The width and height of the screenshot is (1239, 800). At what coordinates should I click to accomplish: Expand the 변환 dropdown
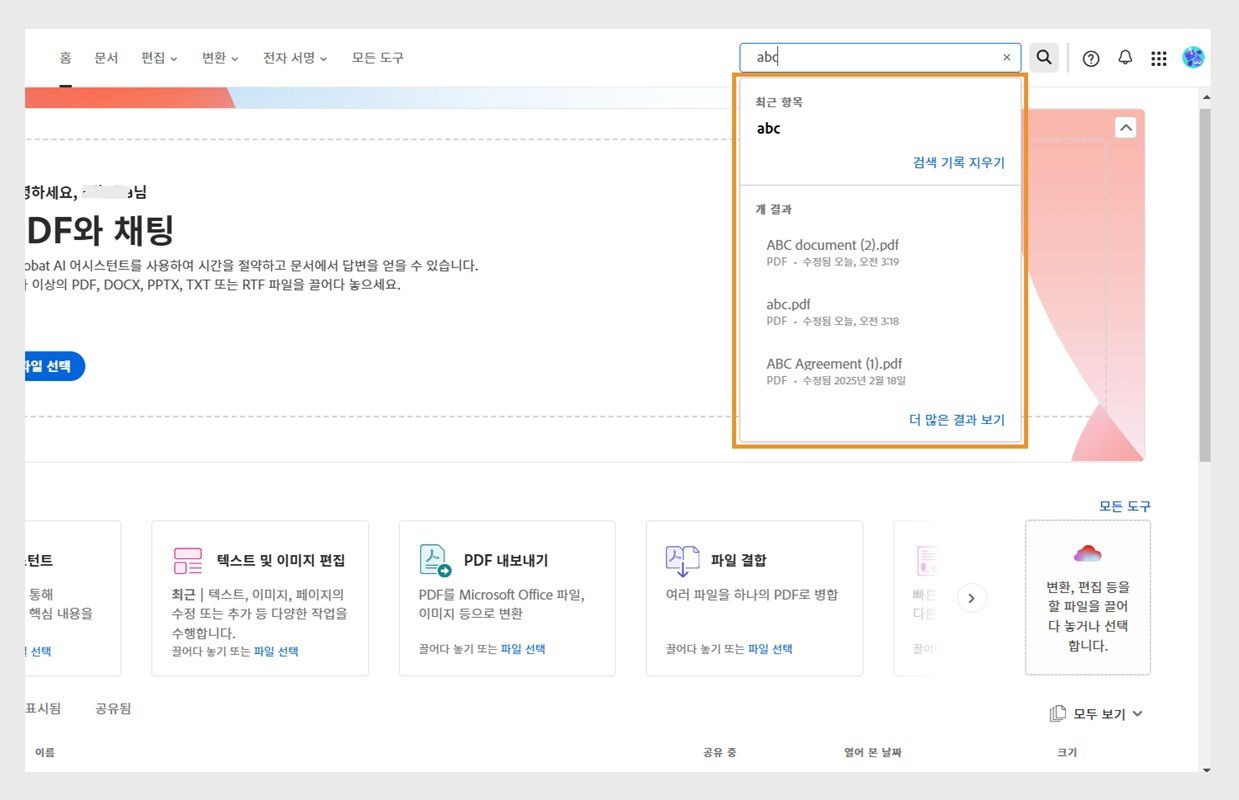click(218, 58)
